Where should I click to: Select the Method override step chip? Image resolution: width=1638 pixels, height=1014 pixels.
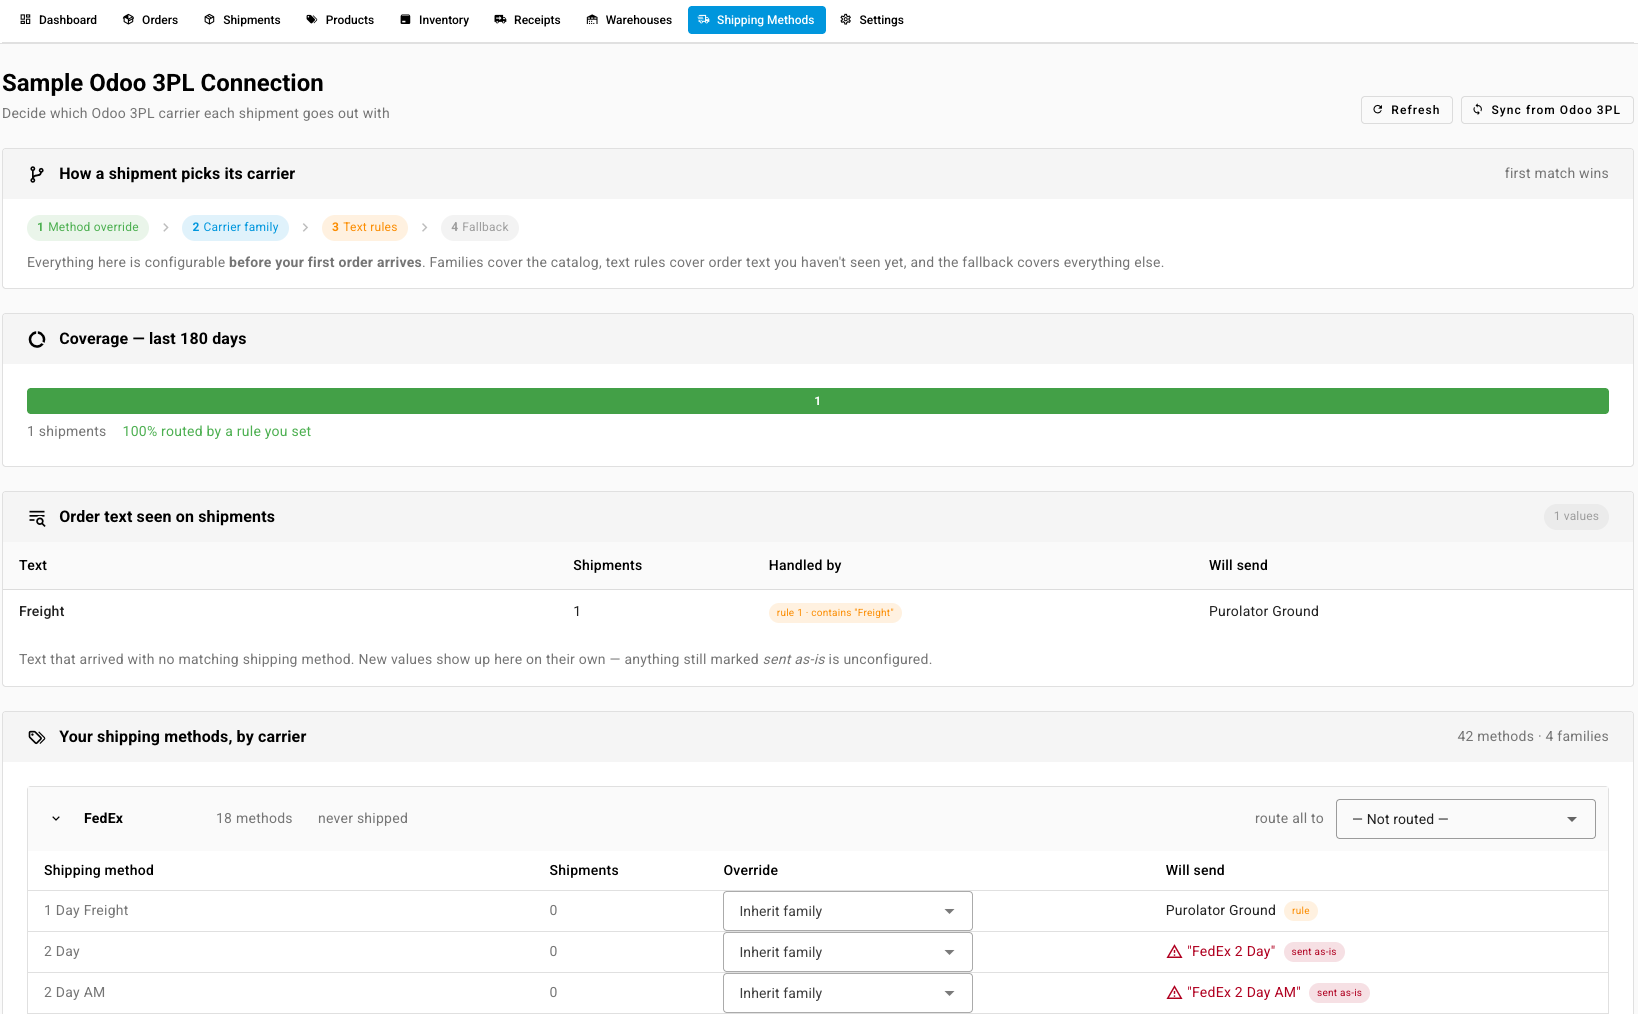[x=88, y=228]
